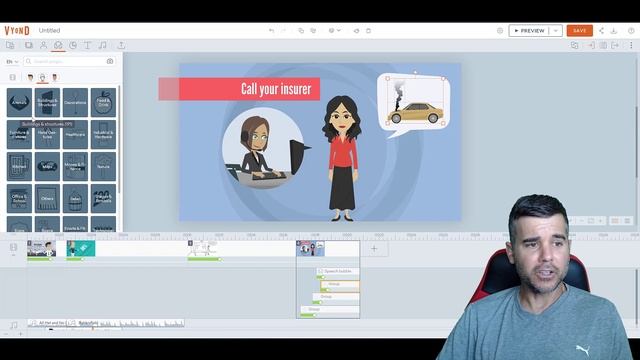
Task: Open the Others prop category
Action: [x=47, y=198]
